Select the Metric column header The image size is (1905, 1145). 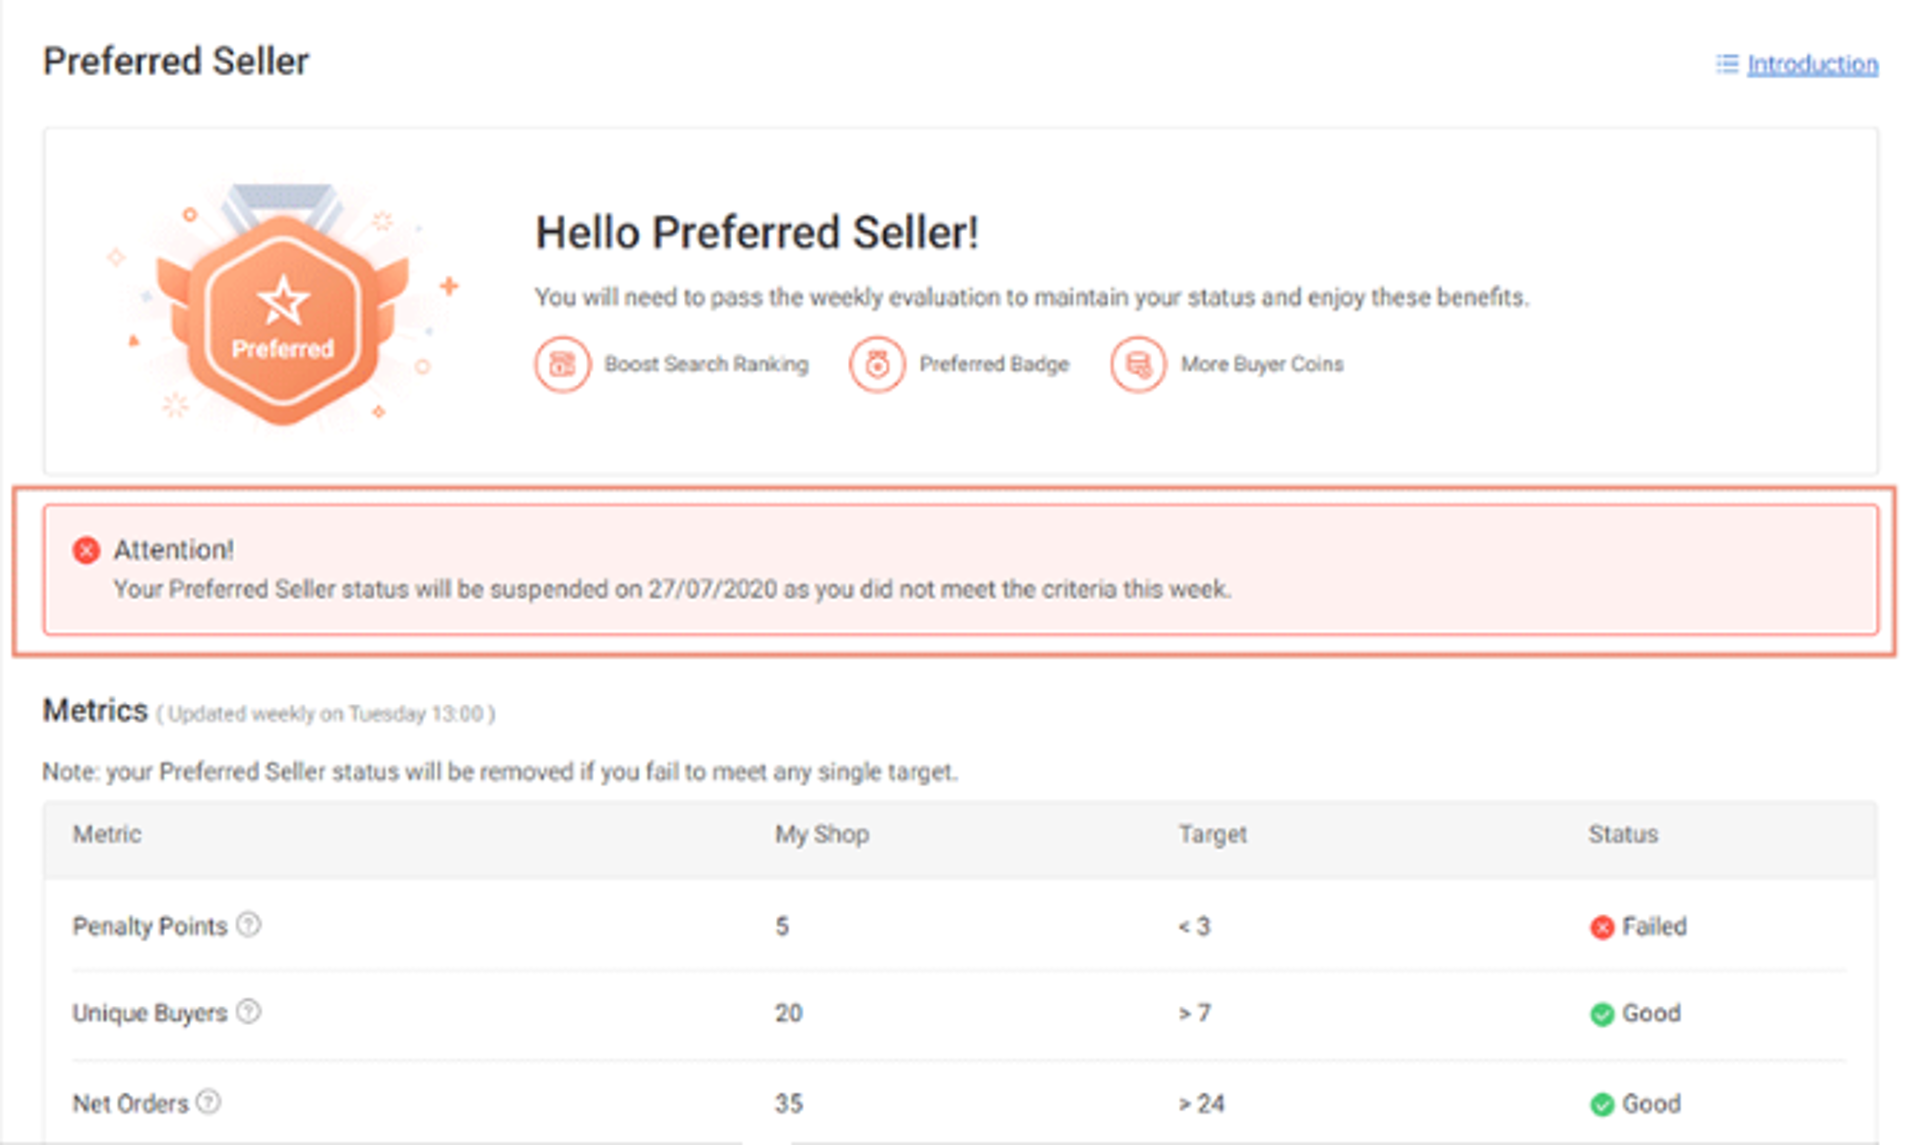click(105, 834)
